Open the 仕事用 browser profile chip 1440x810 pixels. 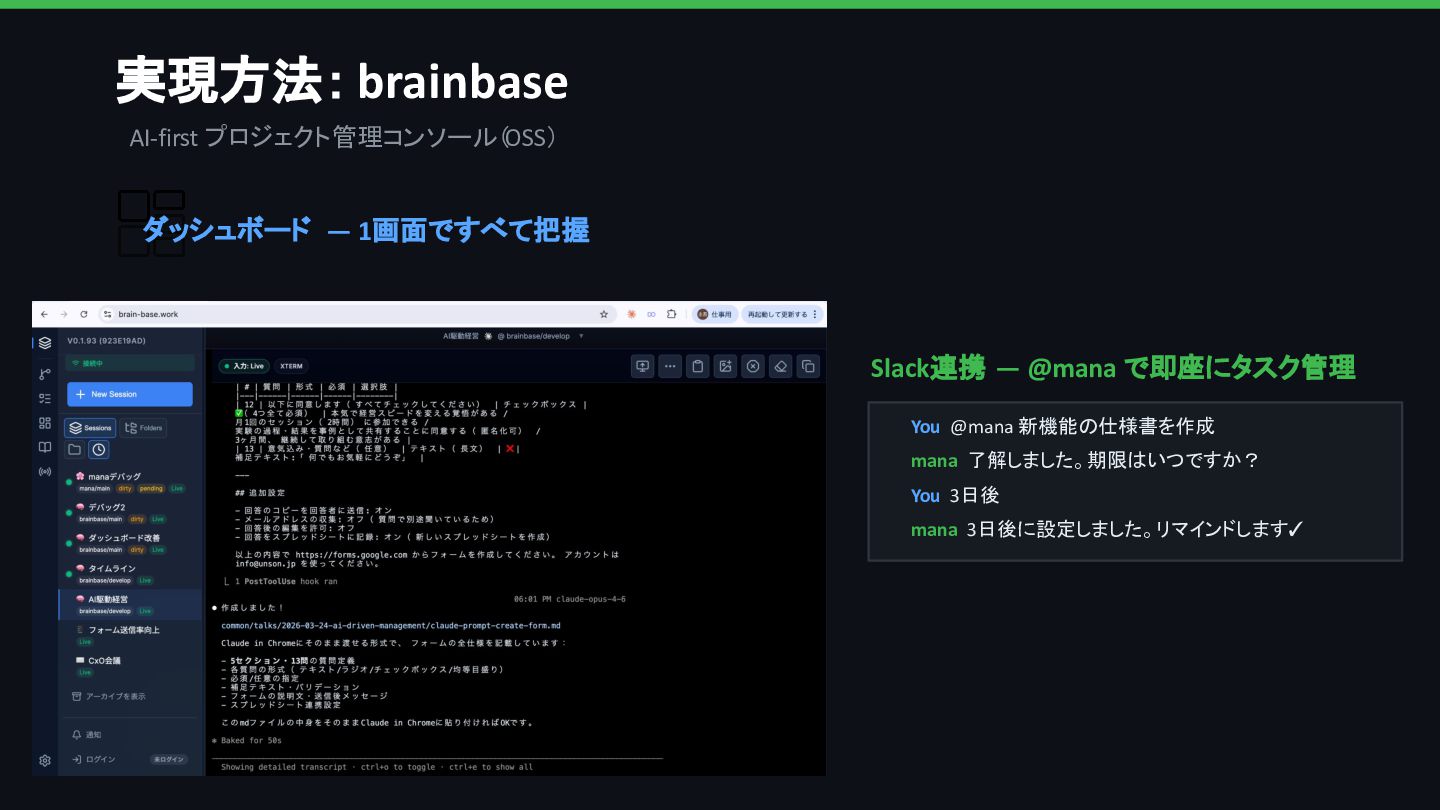pyautogui.click(x=715, y=314)
